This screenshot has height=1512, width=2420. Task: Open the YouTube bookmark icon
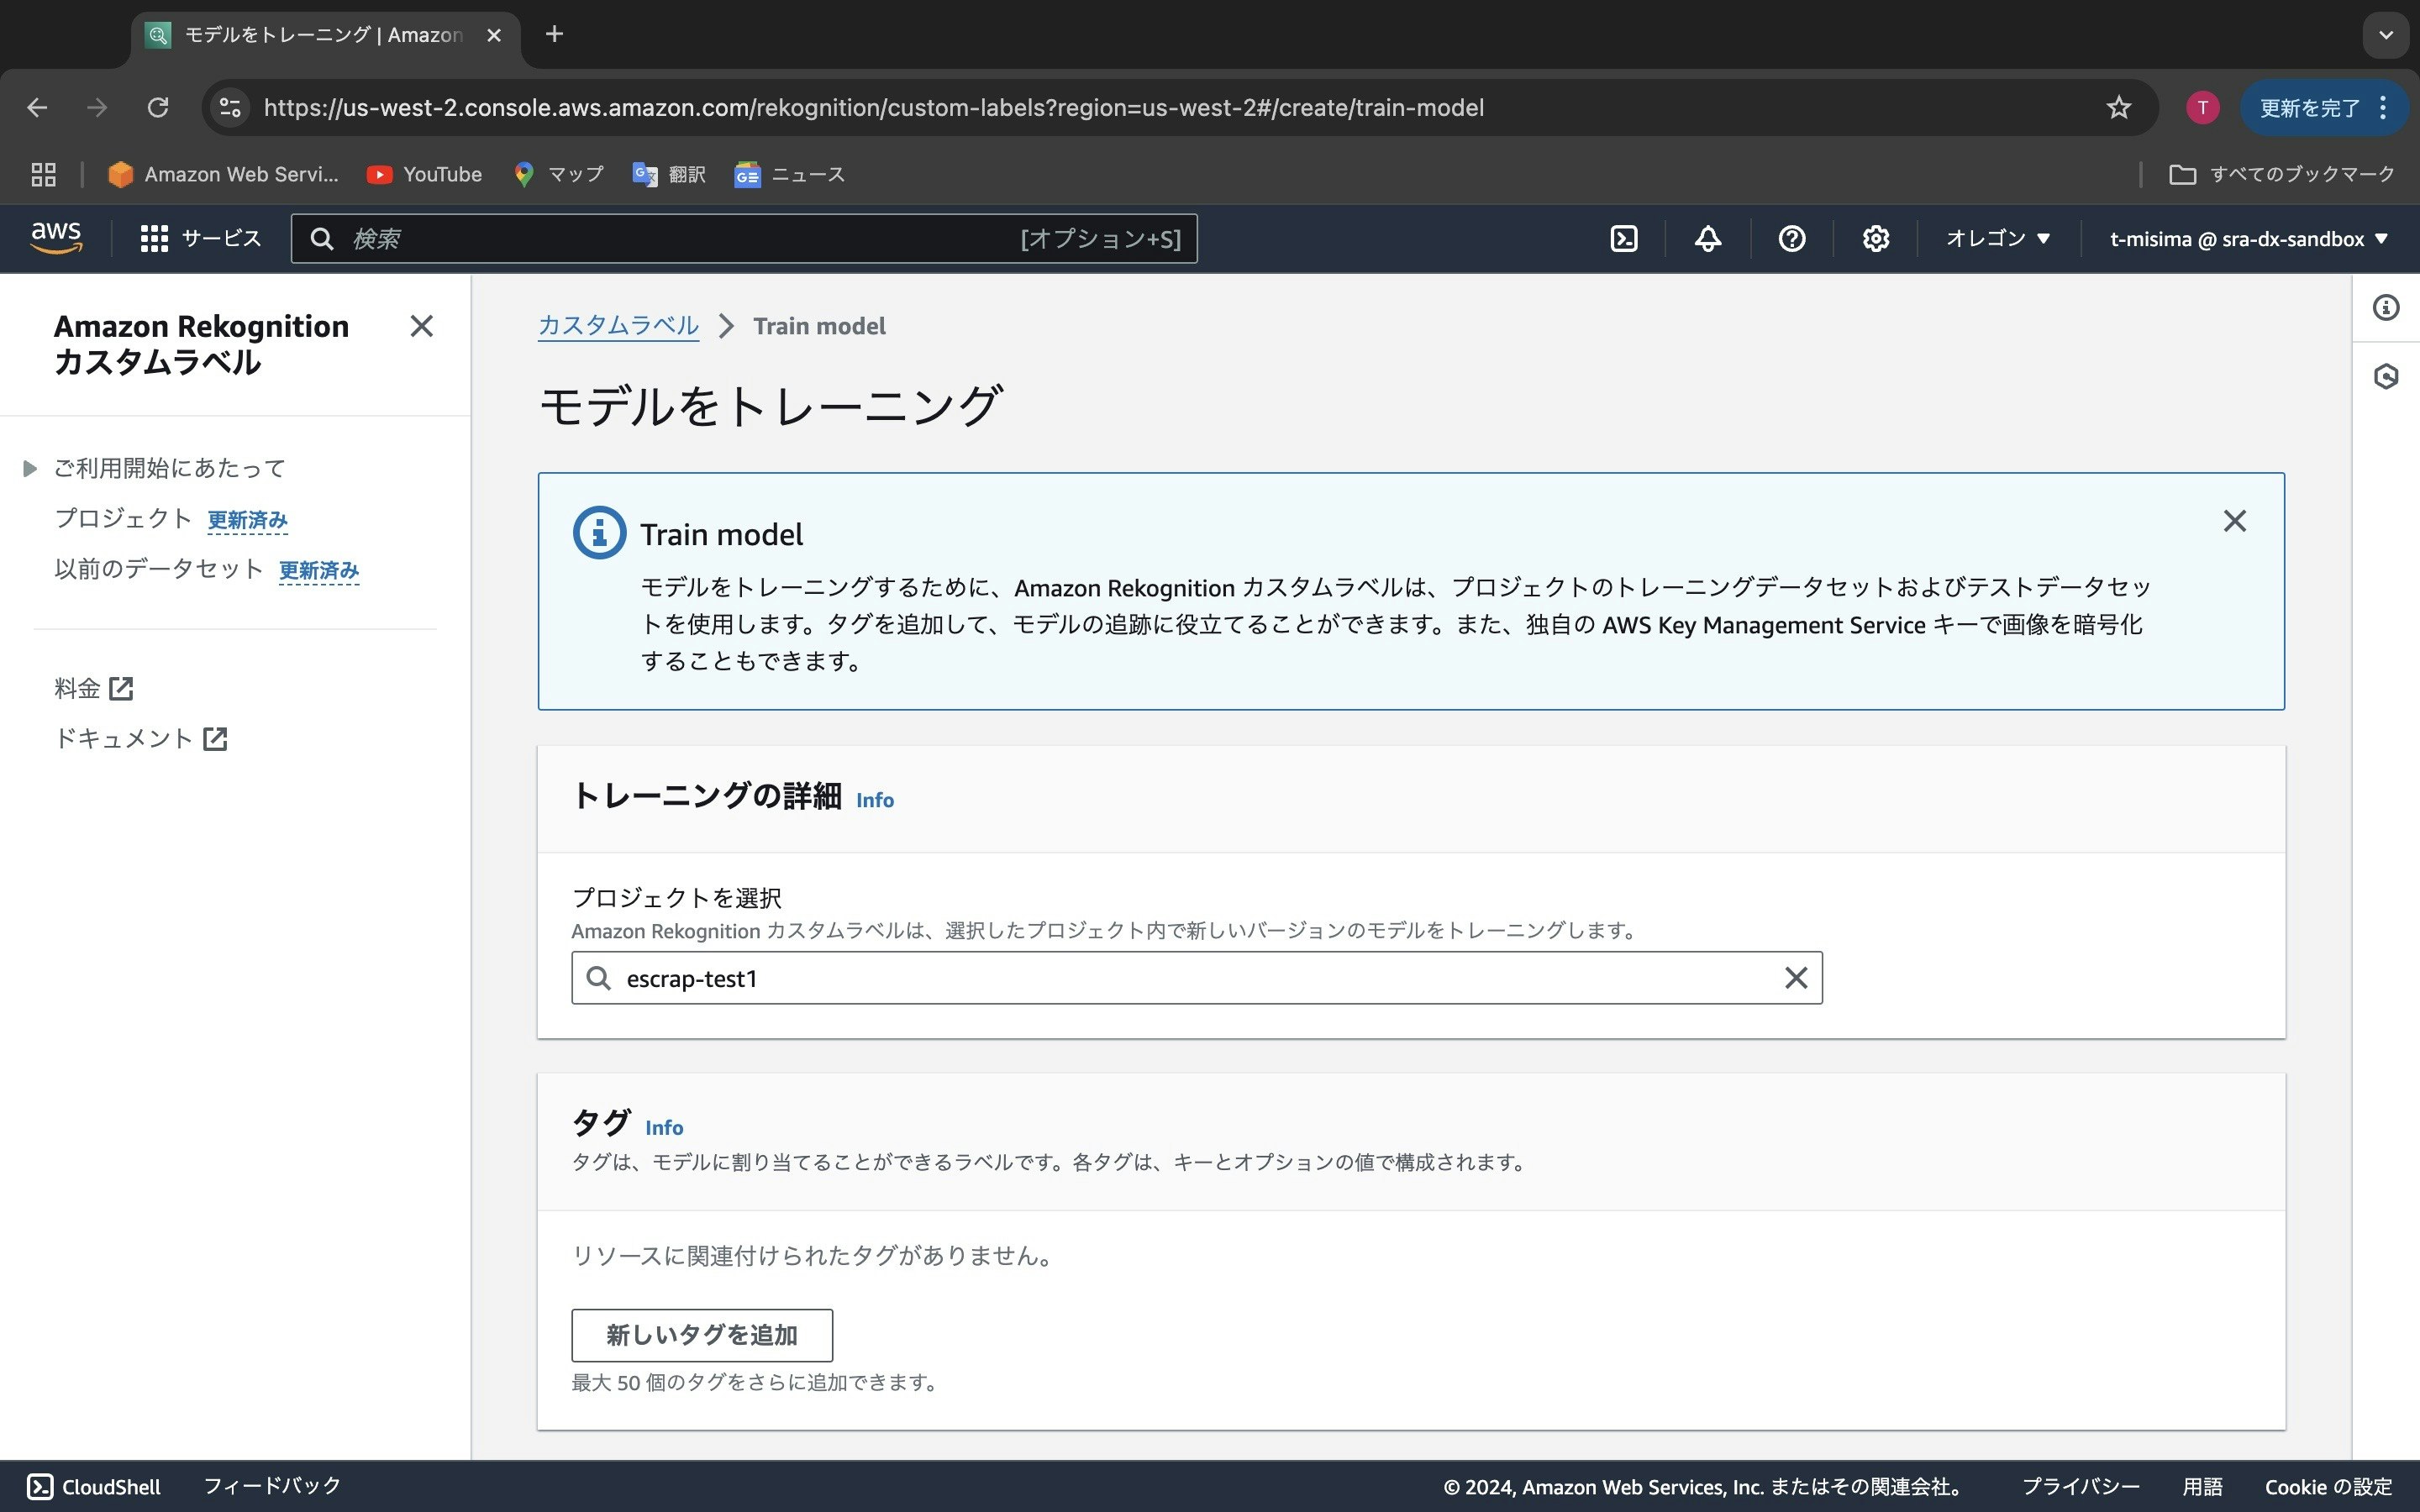pos(380,173)
